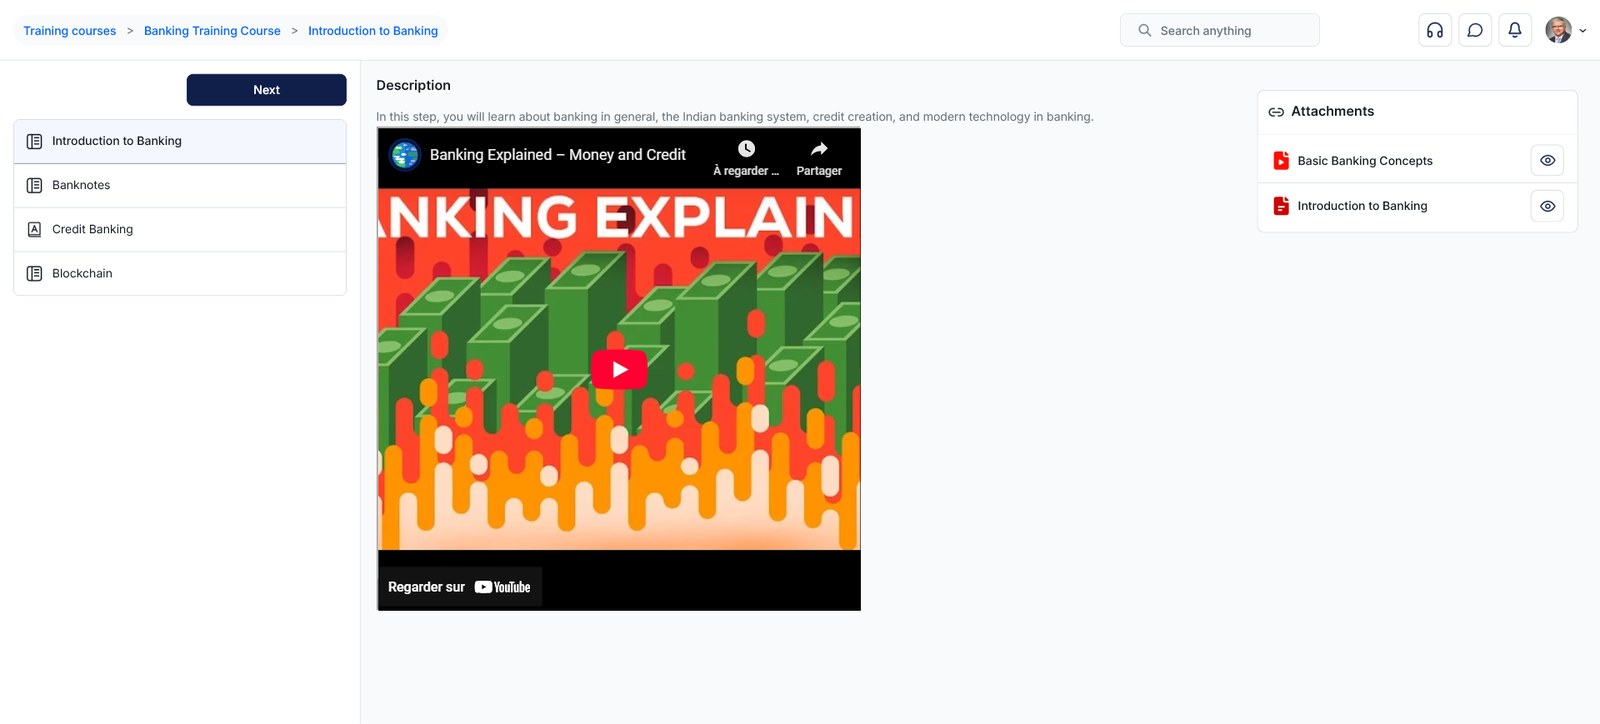Screen dimensions: 1600x724
Task: Preview Introduction to Banking attachment eye icon
Action: click(1547, 206)
